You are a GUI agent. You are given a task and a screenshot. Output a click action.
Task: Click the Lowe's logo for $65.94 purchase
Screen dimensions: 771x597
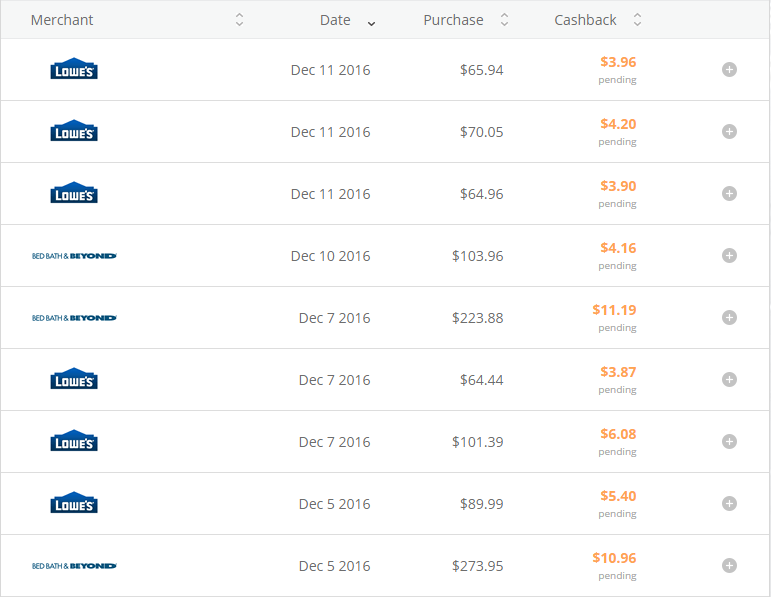click(x=74, y=70)
